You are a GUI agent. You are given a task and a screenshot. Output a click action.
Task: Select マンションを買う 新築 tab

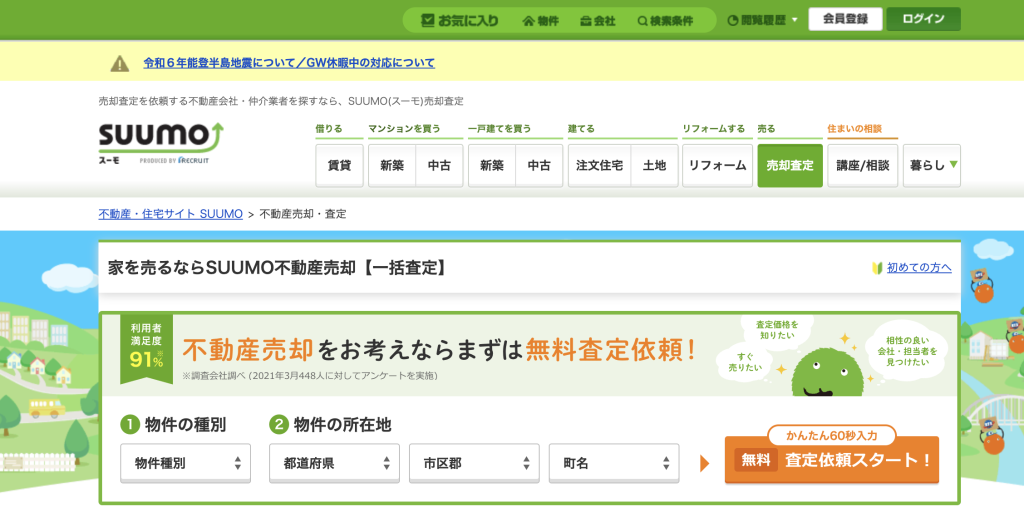click(392, 165)
